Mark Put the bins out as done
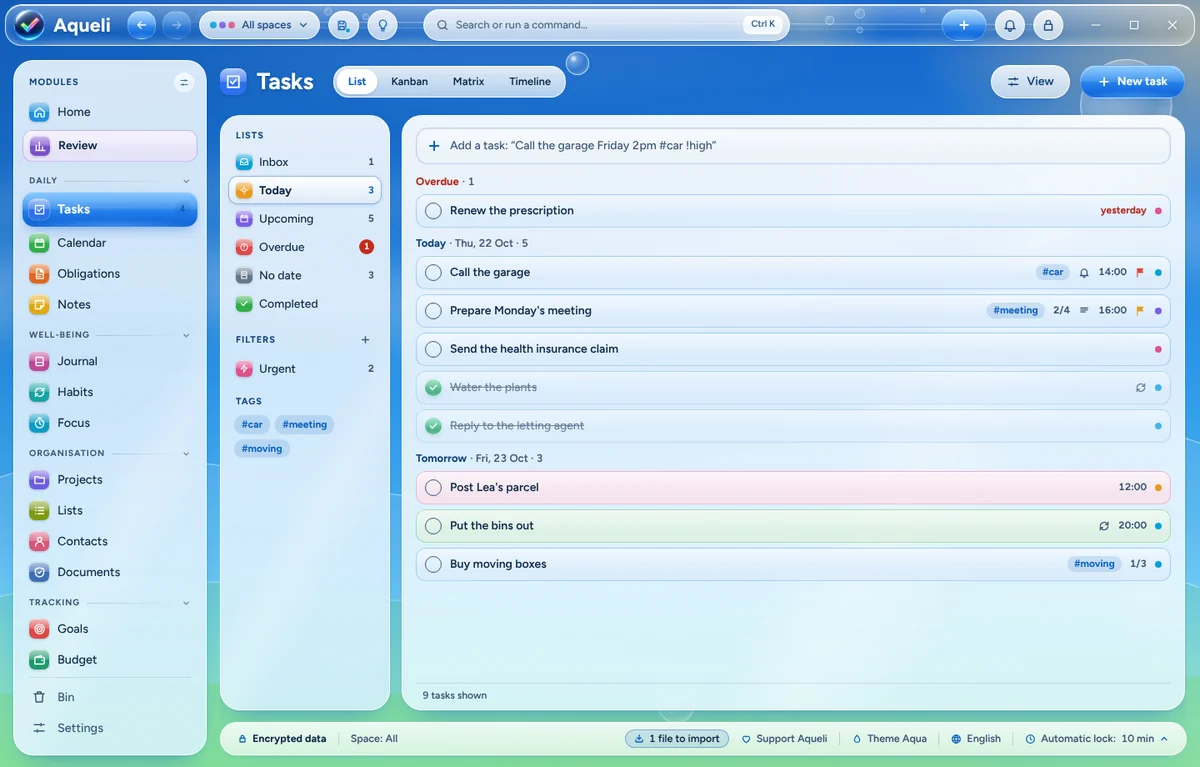The height and width of the screenshot is (767, 1200). [433, 526]
